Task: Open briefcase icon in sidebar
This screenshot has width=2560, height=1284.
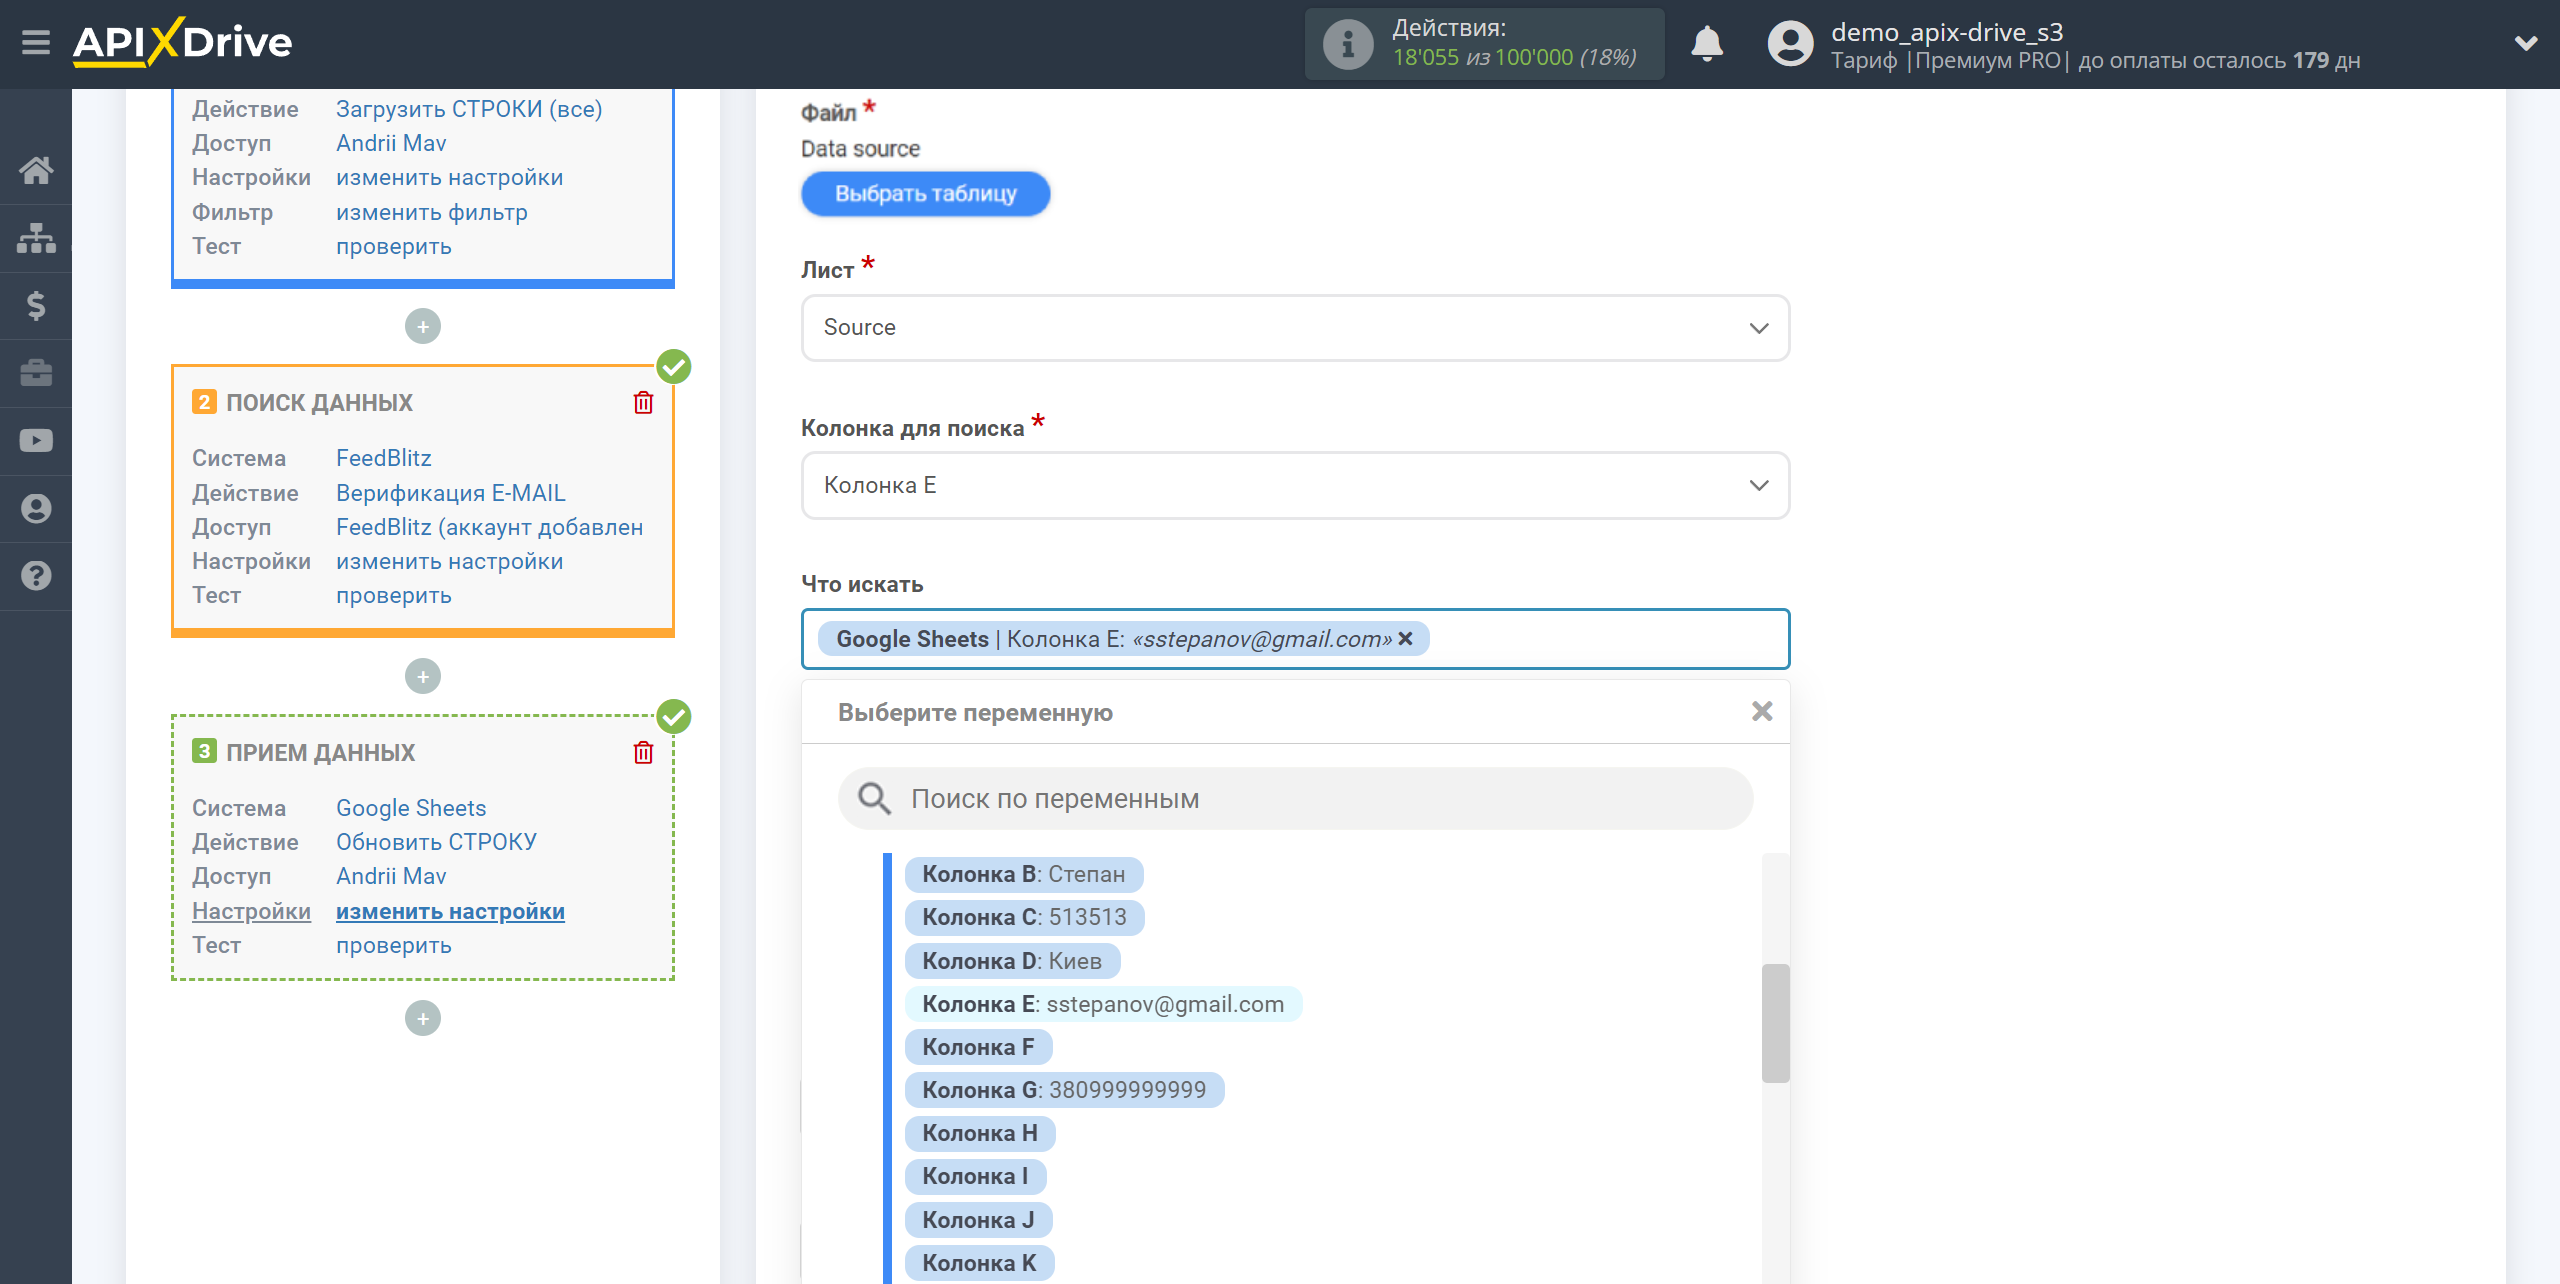Action: click(36, 373)
